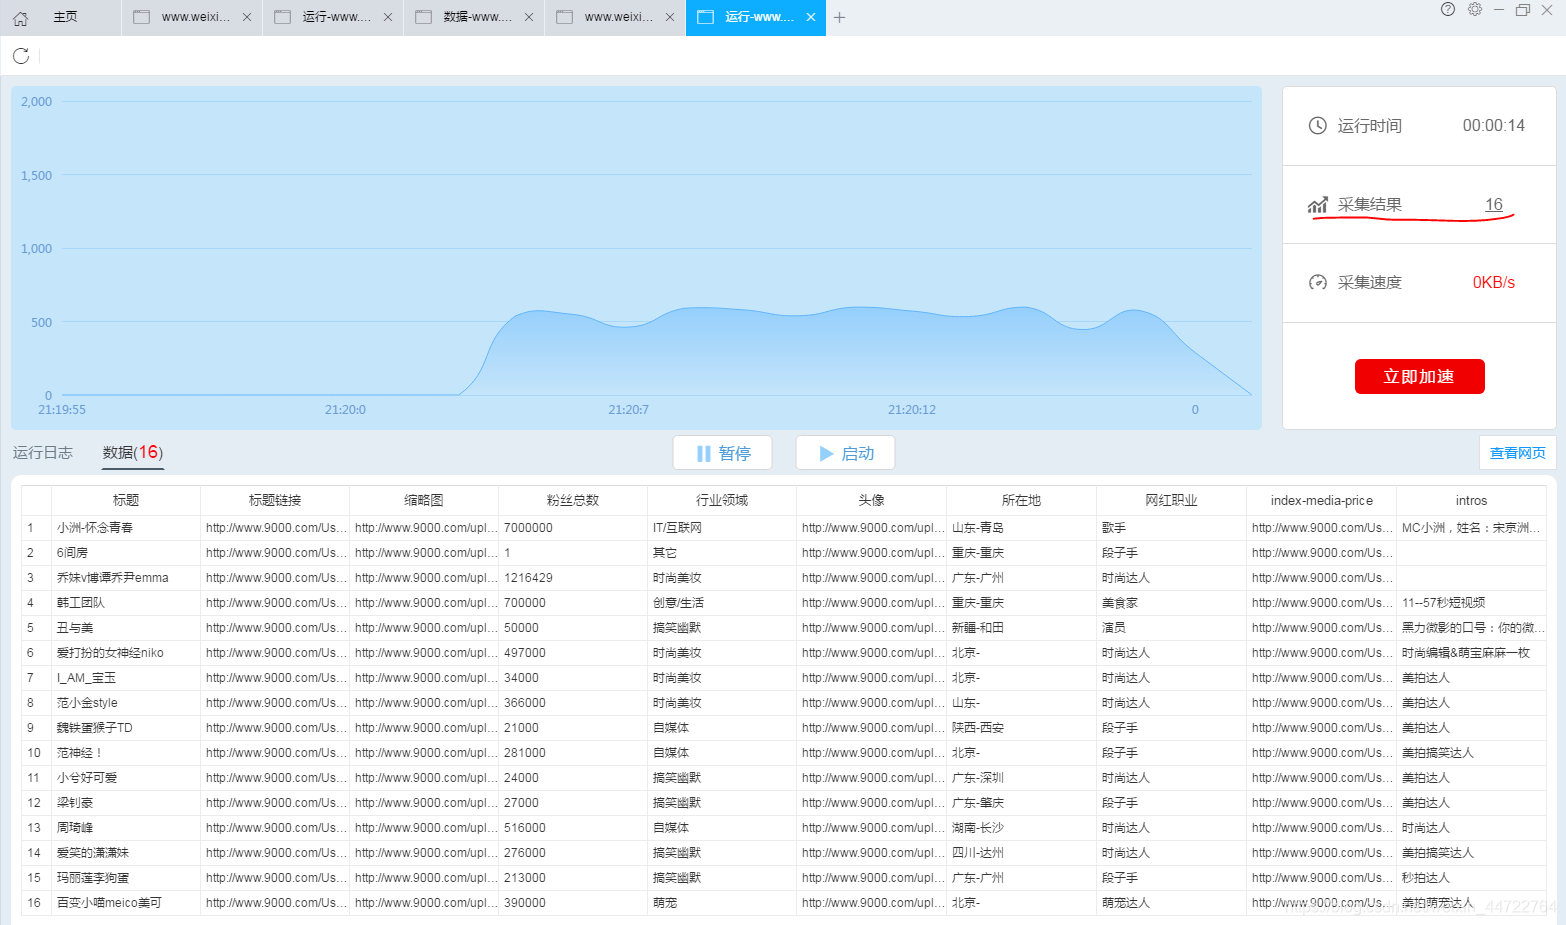Click the home icon in tab bar
The height and width of the screenshot is (925, 1566).
pos(20,18)
